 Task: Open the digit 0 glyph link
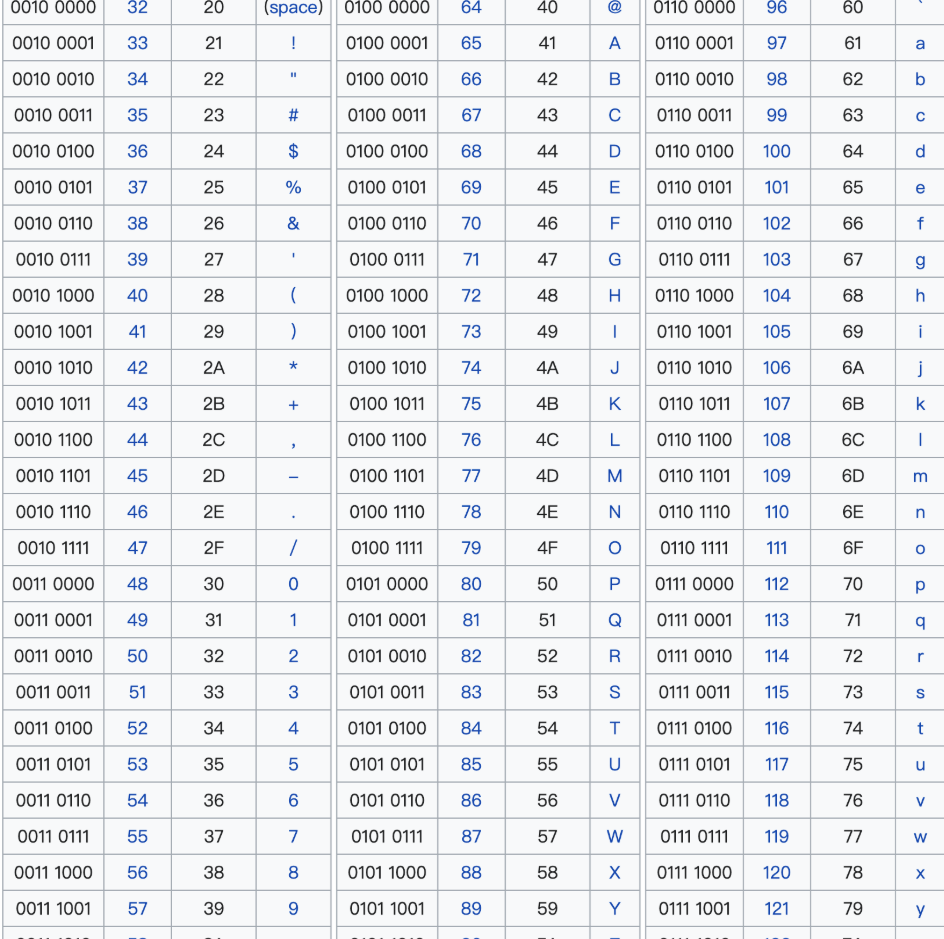click(293, 584)
